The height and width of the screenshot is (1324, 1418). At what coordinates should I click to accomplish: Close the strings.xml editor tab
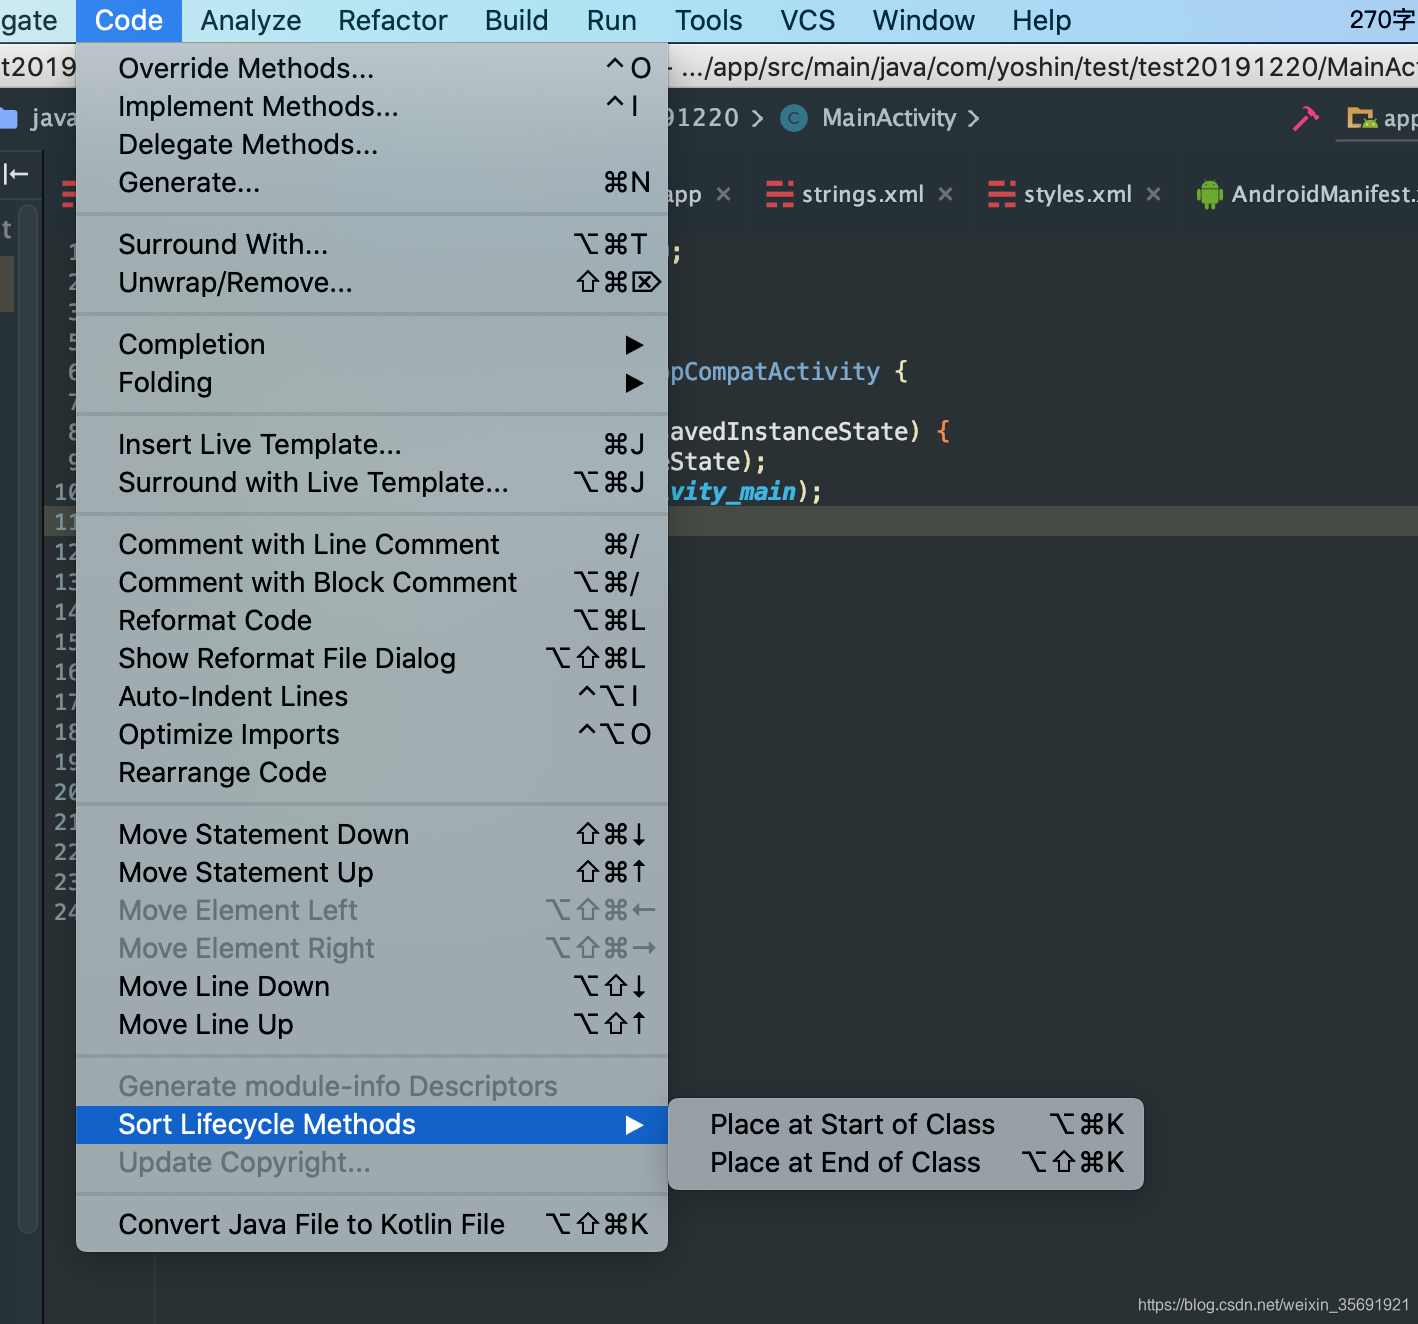[x=945, y=194]
